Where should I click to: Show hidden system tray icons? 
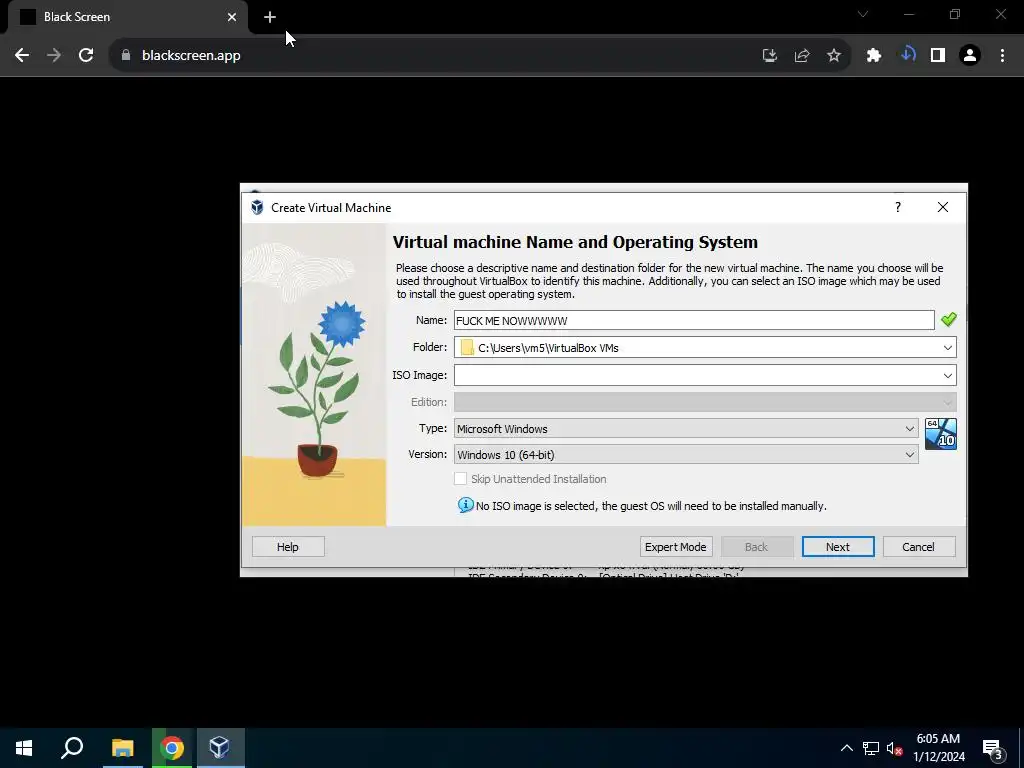846,748
